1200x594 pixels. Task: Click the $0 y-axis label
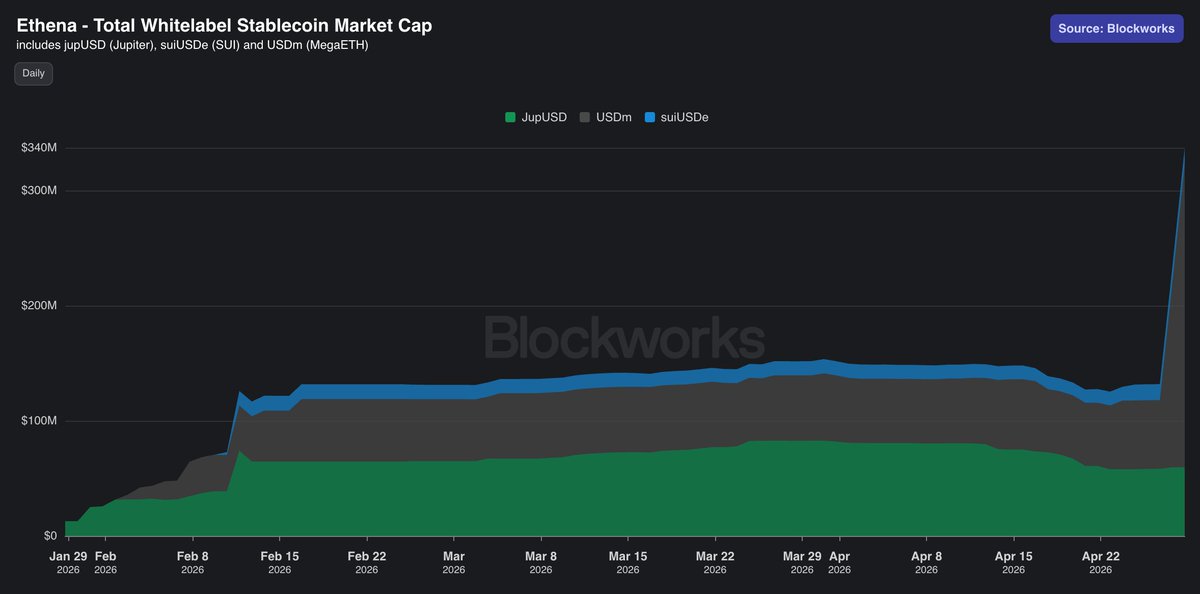[x=50, y=536]
